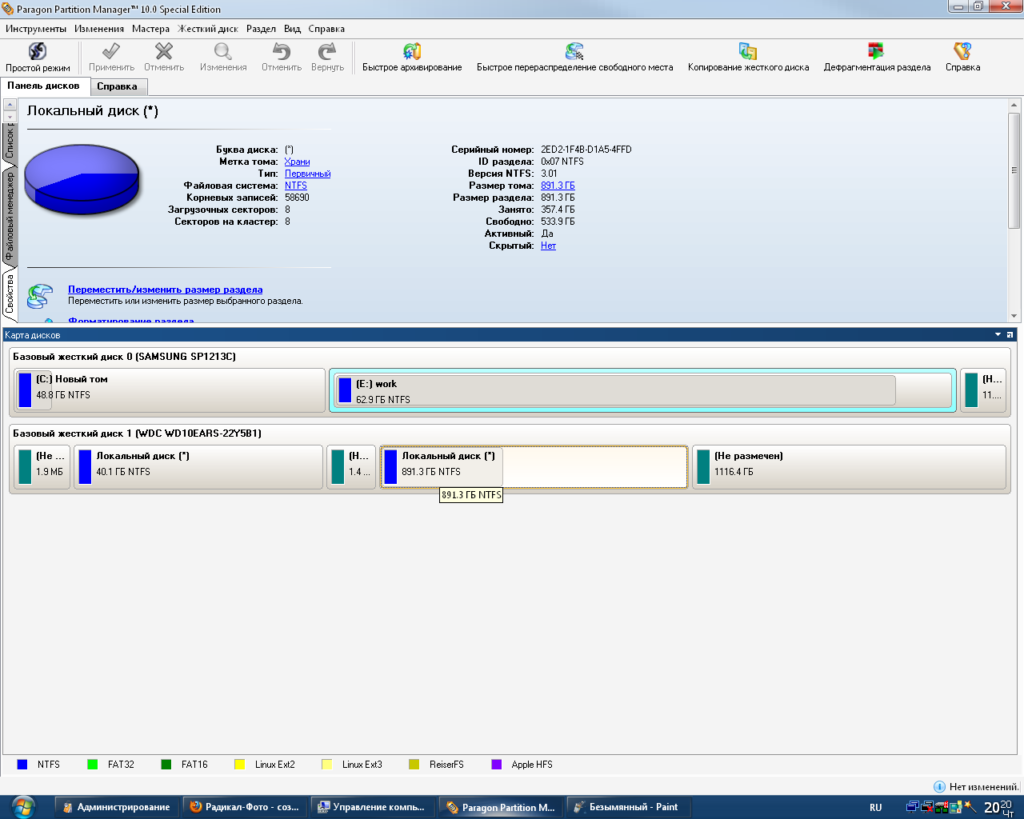This screenshot has width=1024, height=819.
Task: Open the Windows Start button
Action: [x=24, y=807]
